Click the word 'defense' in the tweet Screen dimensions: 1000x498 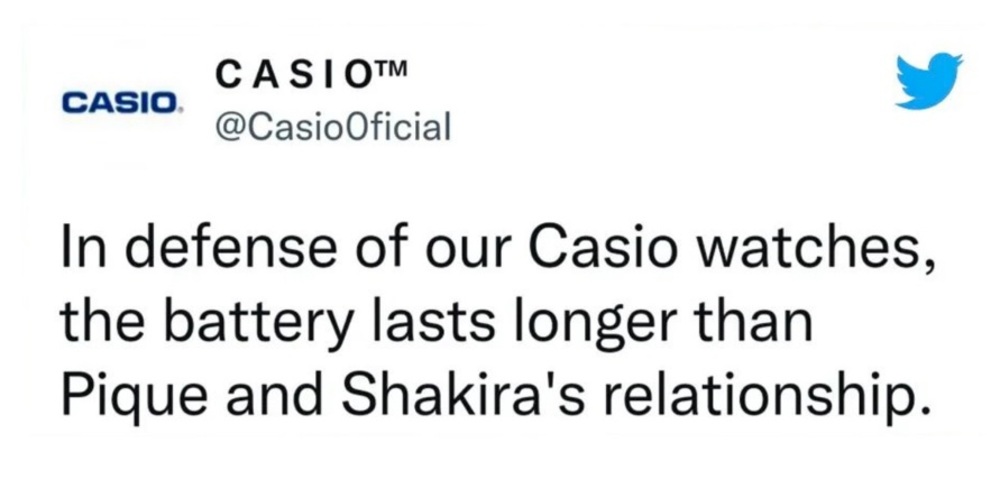[x=231, y=245]
